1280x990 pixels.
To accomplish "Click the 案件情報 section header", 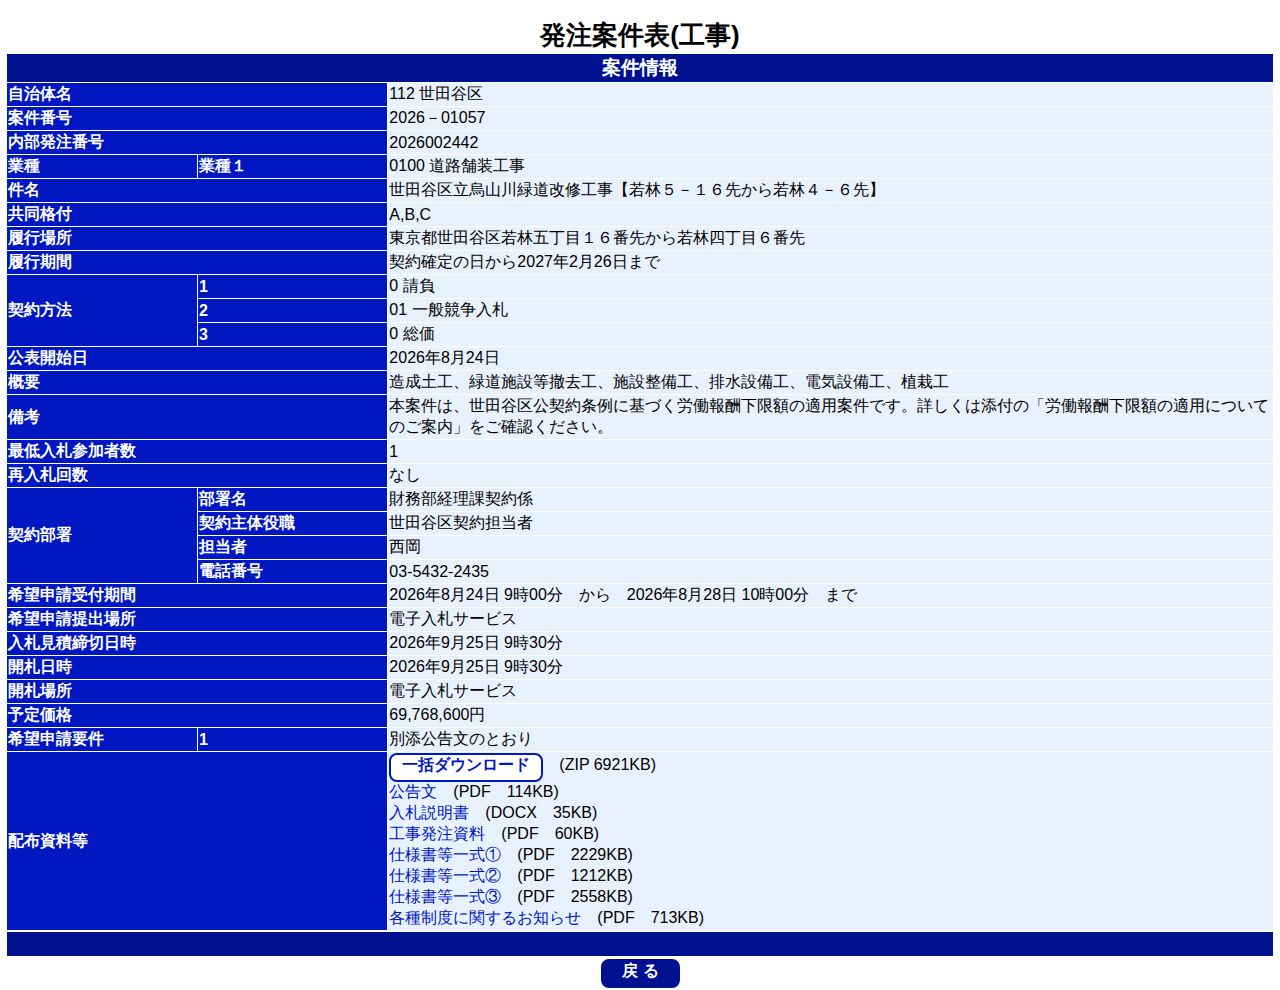I will click(640, 68).
